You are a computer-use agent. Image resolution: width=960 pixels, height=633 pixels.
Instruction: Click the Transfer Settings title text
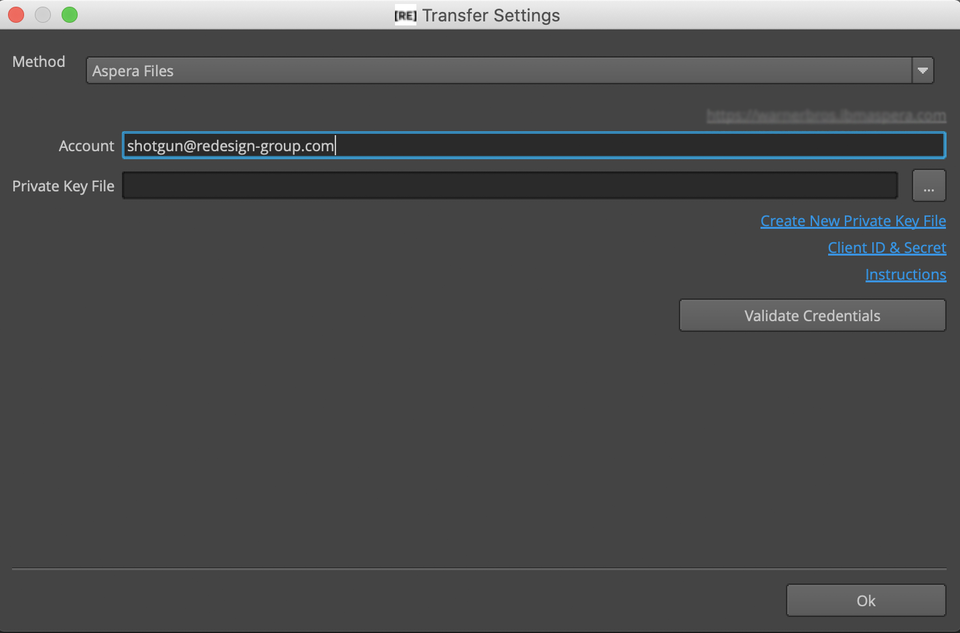point(491,15)
